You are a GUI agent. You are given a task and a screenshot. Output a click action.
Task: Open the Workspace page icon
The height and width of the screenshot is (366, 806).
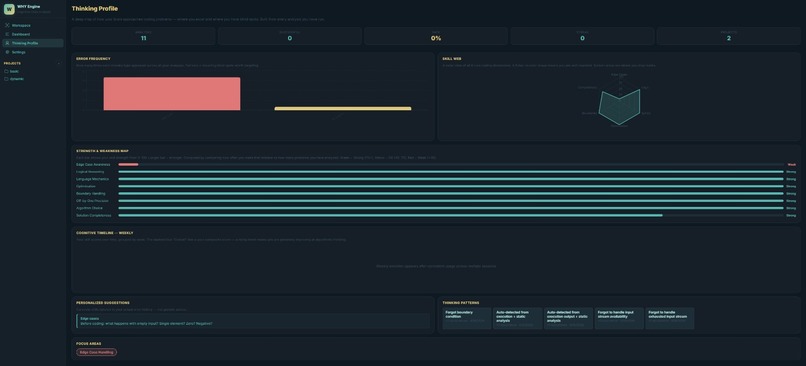click(7, 25)
